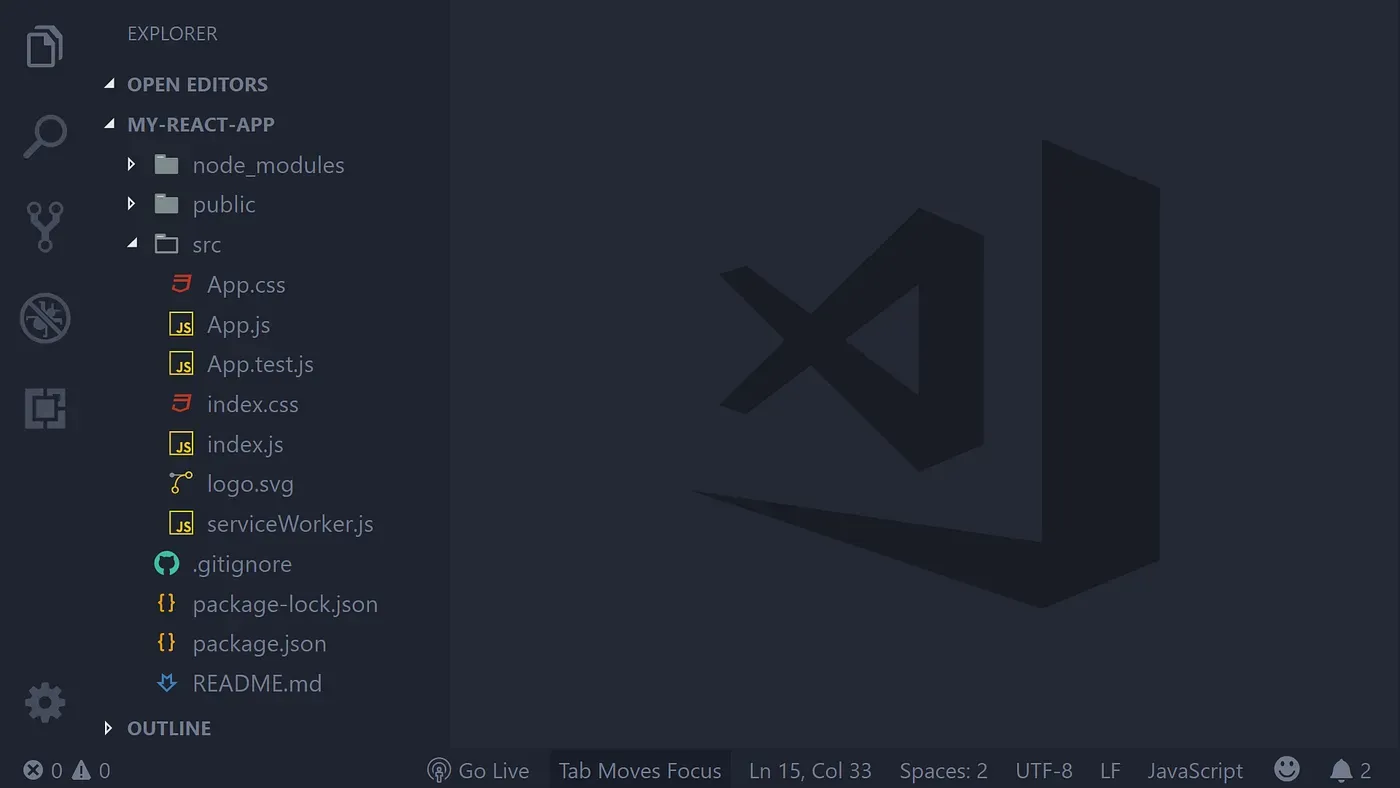Open notifications bell in status bar
The image size is (1400, 788).
click(x=1341, y=770)
